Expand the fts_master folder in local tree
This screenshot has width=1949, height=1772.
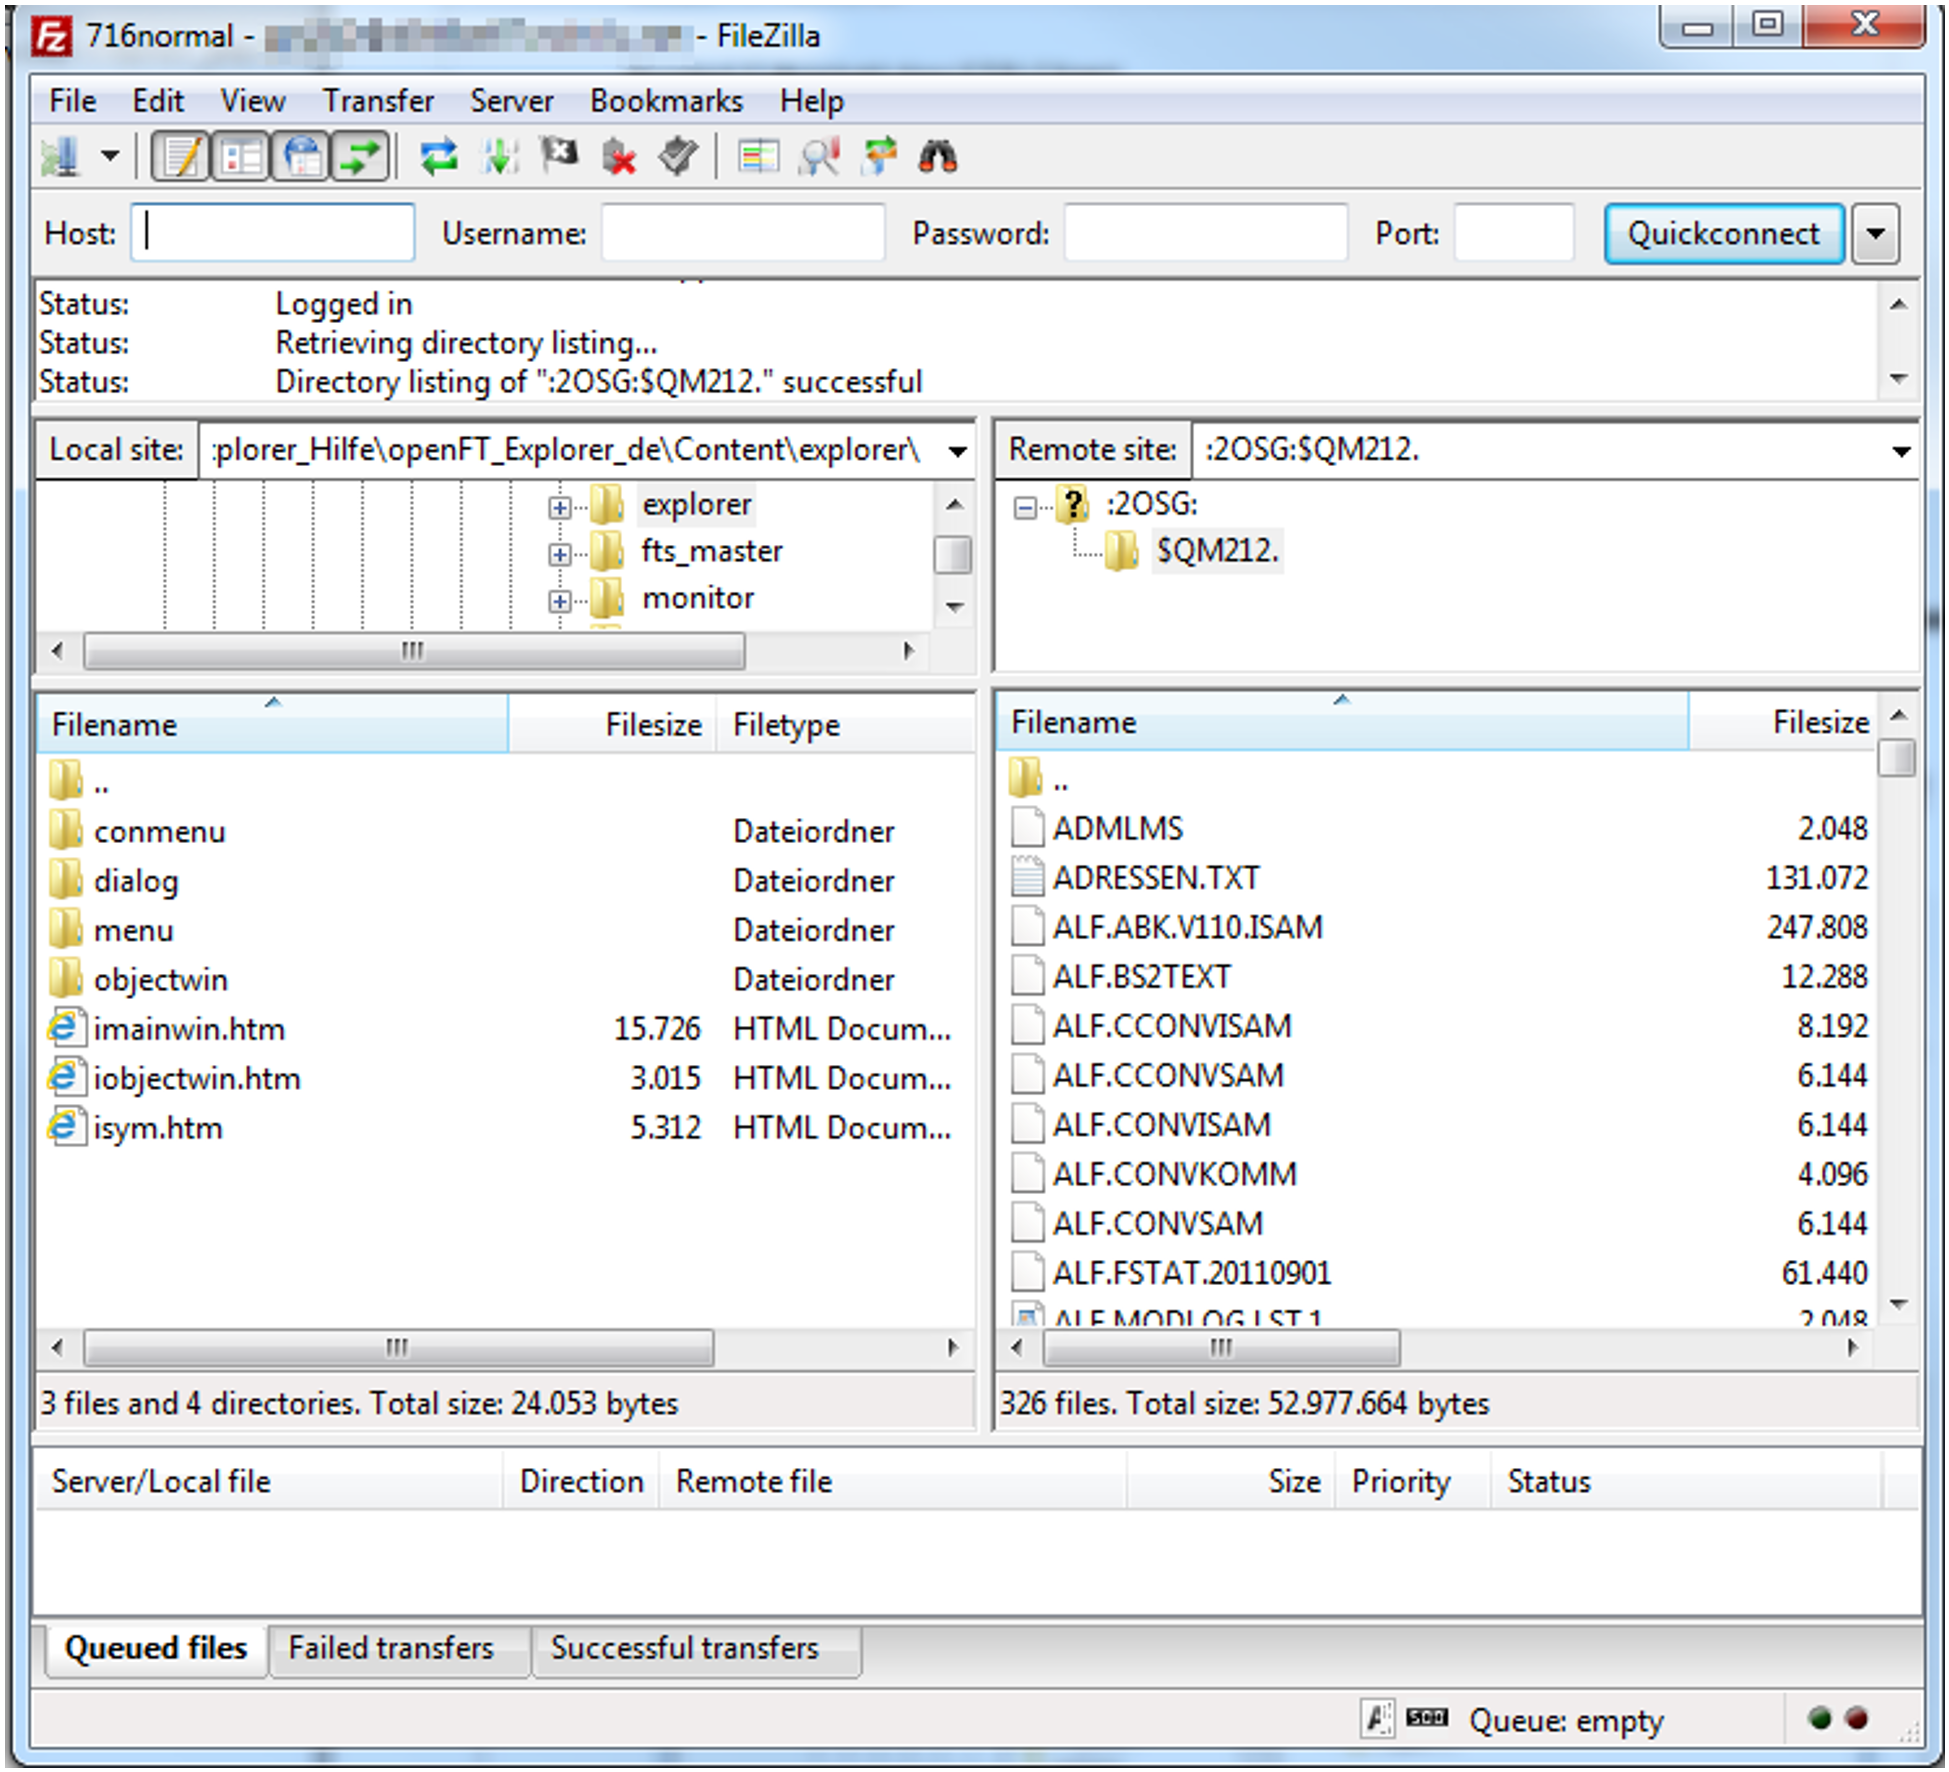point(560,553)
